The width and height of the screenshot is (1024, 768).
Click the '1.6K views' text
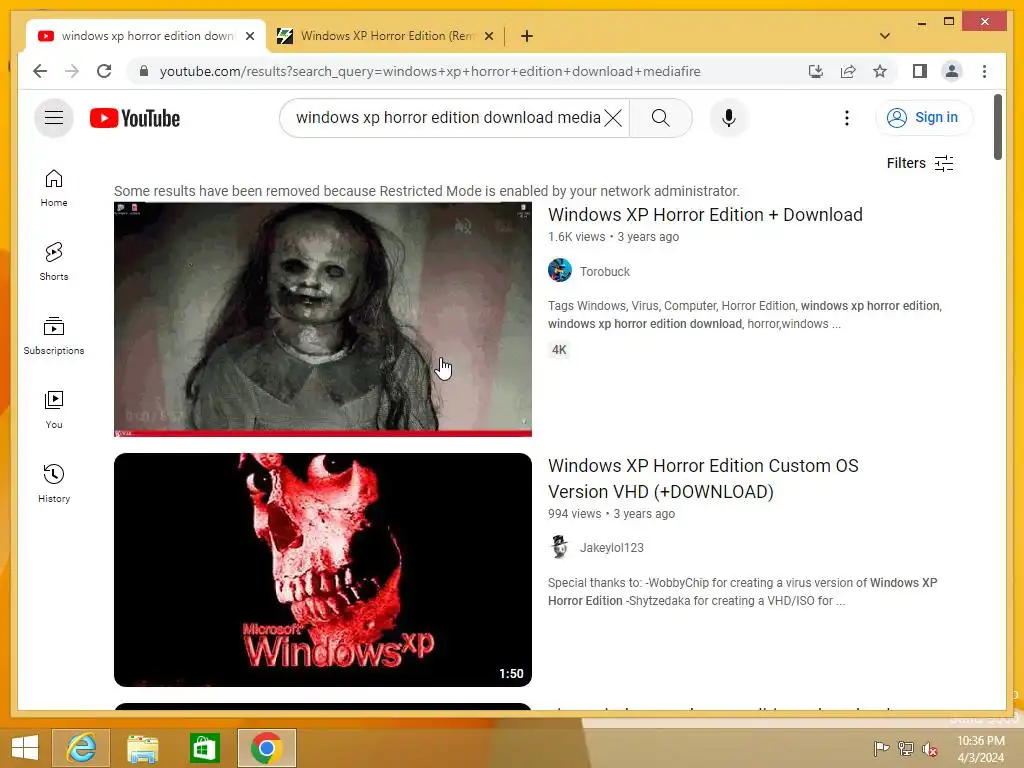pos(577,237)
